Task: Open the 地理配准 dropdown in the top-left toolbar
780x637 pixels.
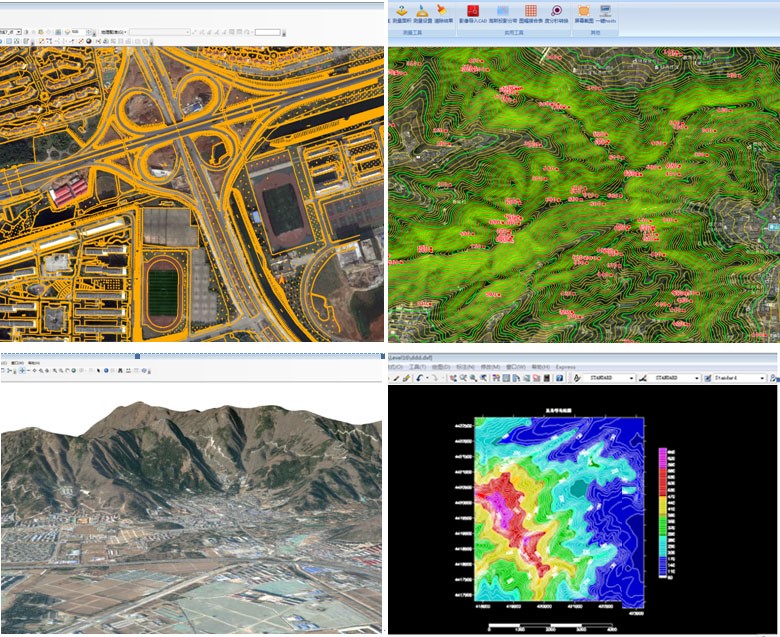Action: pos(125,32)
